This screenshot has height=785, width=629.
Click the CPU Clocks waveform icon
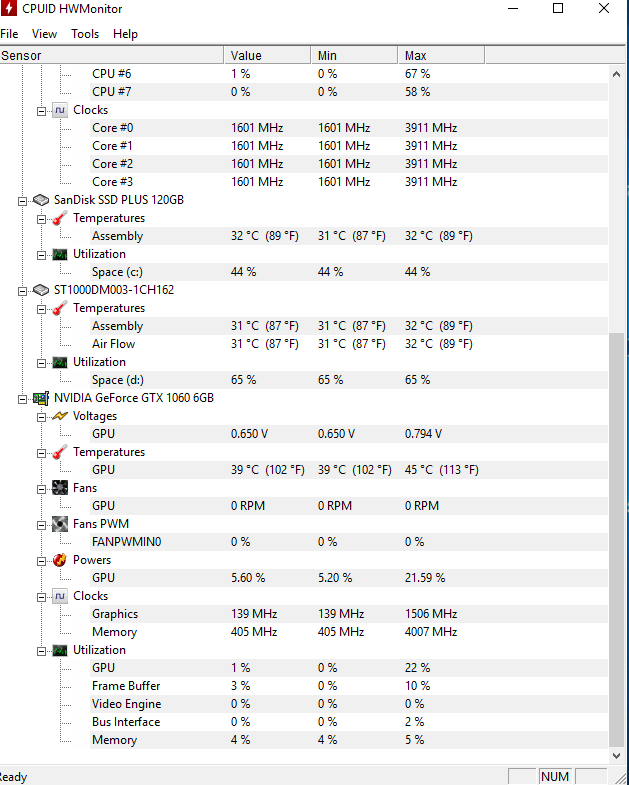(x=60, y=110)
